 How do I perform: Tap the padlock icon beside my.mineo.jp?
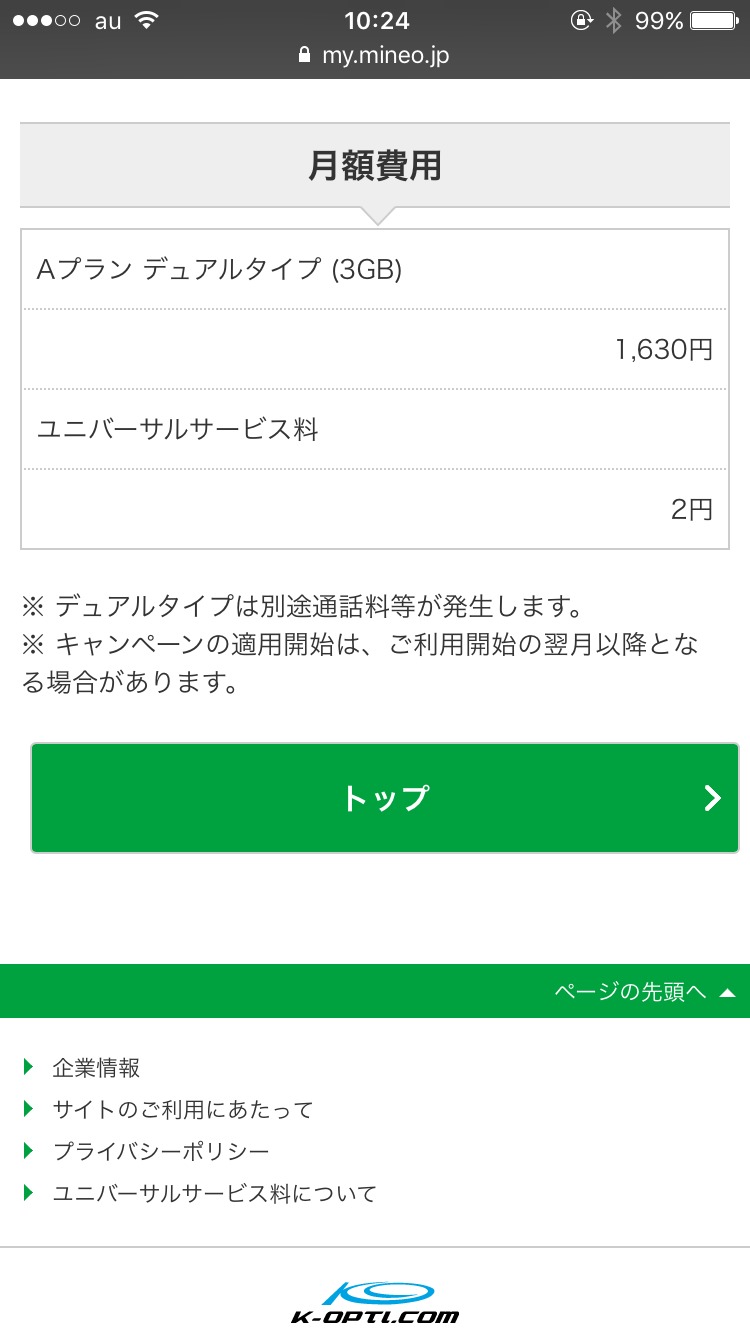pyautogui.click(x=305, y=56)
